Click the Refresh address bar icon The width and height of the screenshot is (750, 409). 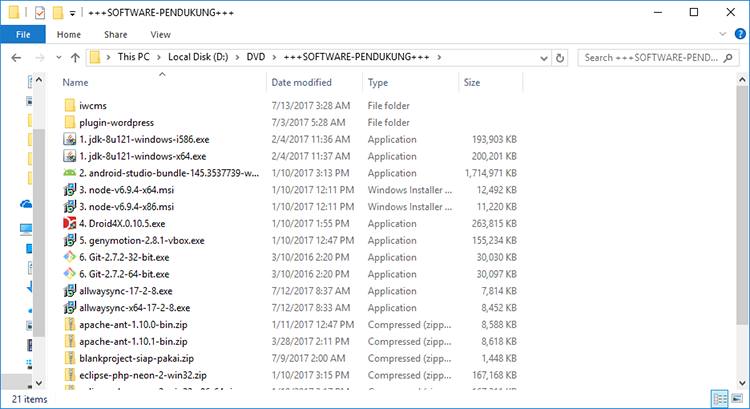(x=560, y=58)
